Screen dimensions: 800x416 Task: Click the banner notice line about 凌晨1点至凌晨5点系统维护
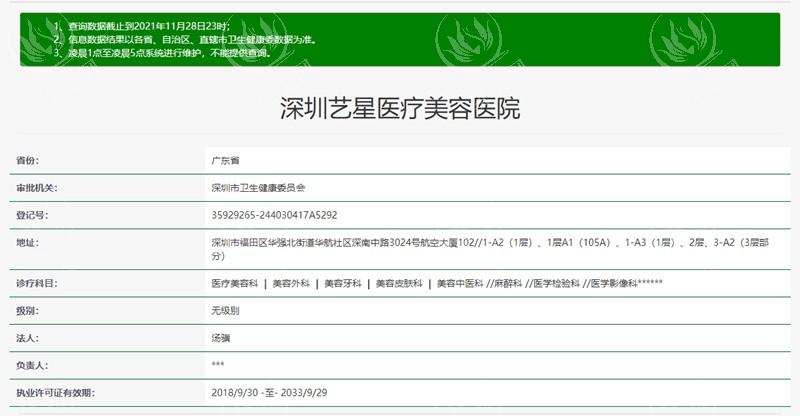pos(163,53)
